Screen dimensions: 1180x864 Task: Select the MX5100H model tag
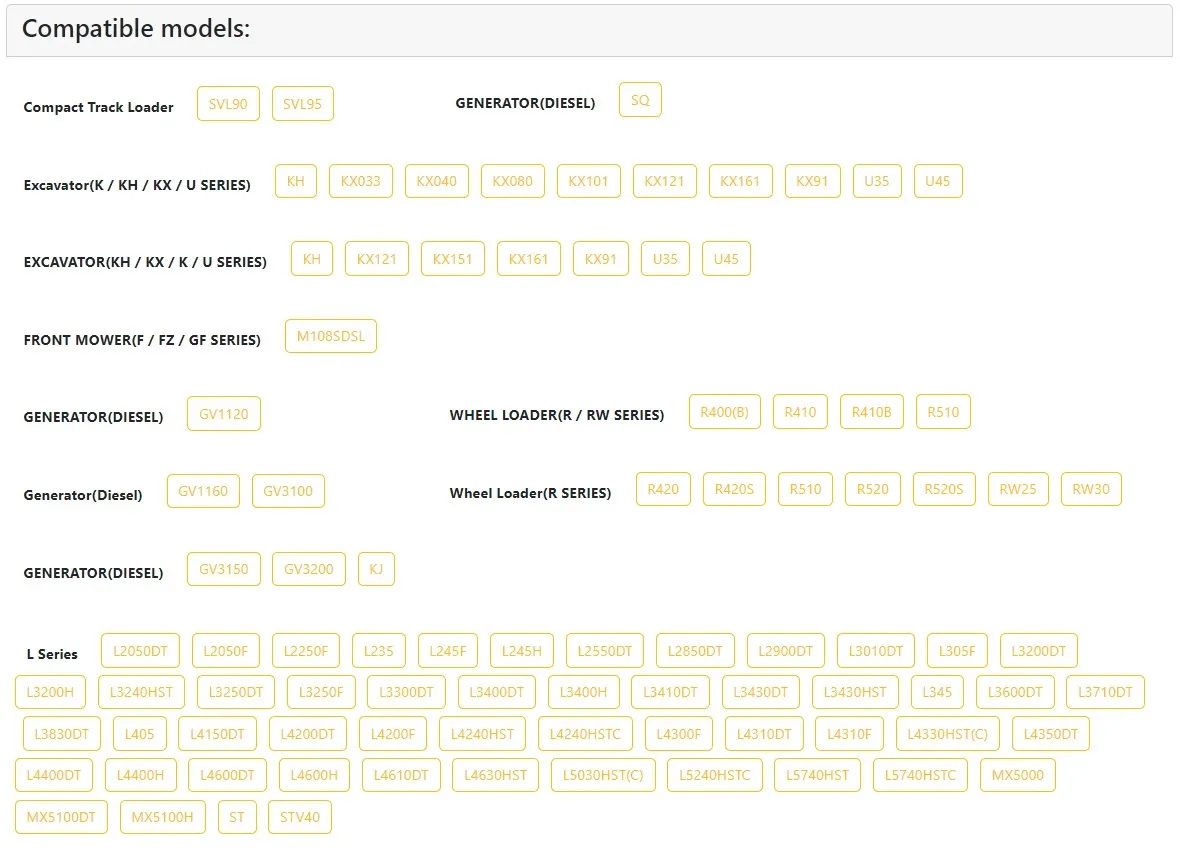tap(163, 817)
